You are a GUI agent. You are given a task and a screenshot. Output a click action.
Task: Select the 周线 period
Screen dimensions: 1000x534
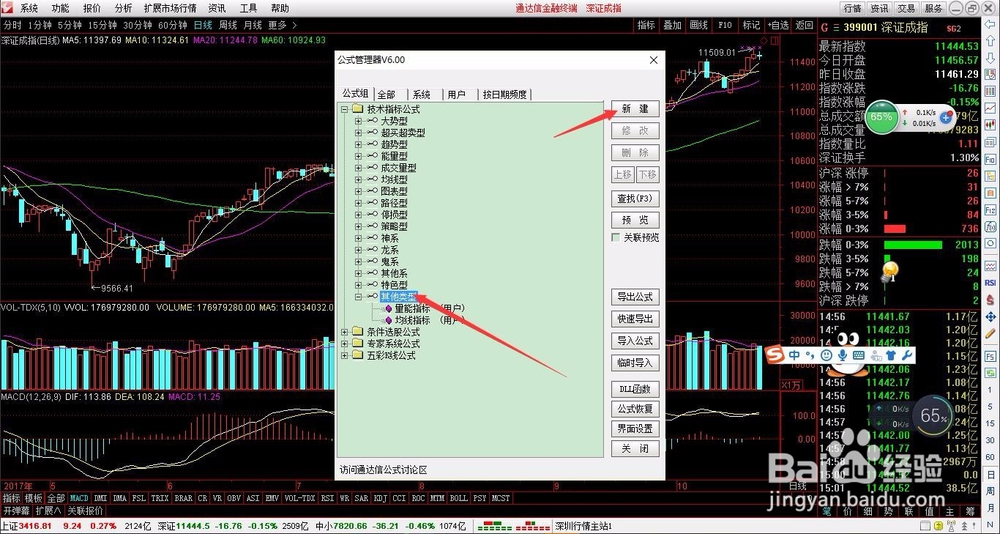[x=228, y=26]
